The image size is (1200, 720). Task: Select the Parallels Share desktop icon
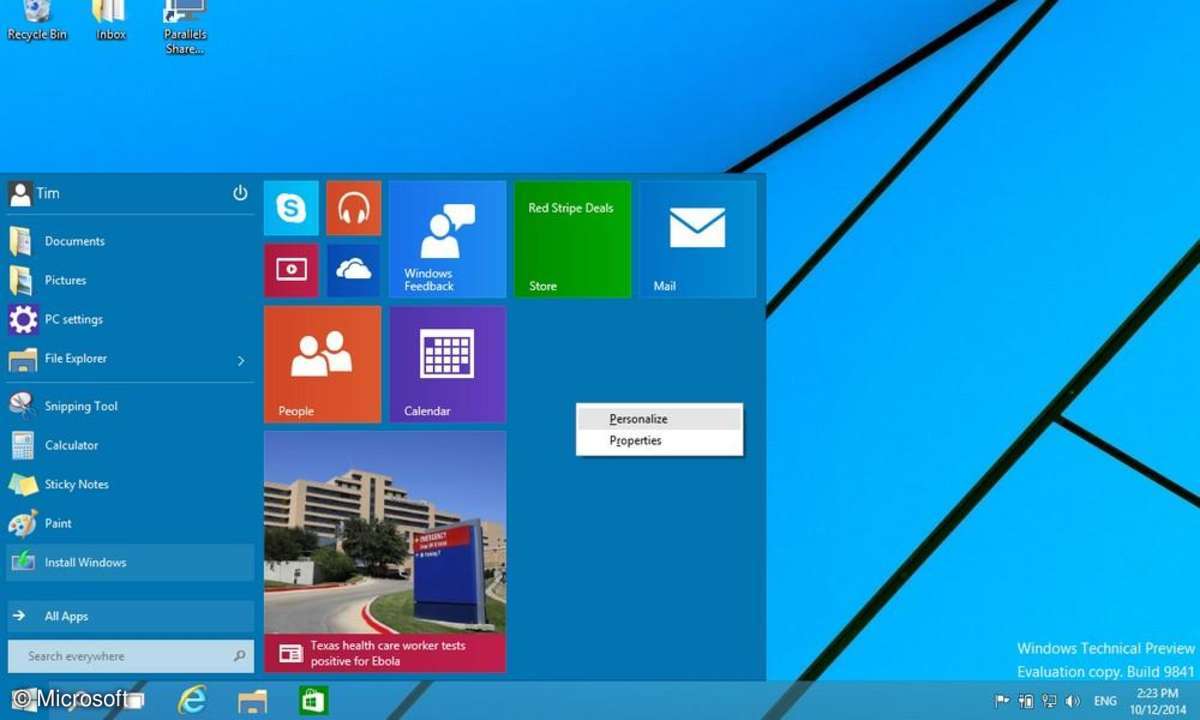click(184, 26)
